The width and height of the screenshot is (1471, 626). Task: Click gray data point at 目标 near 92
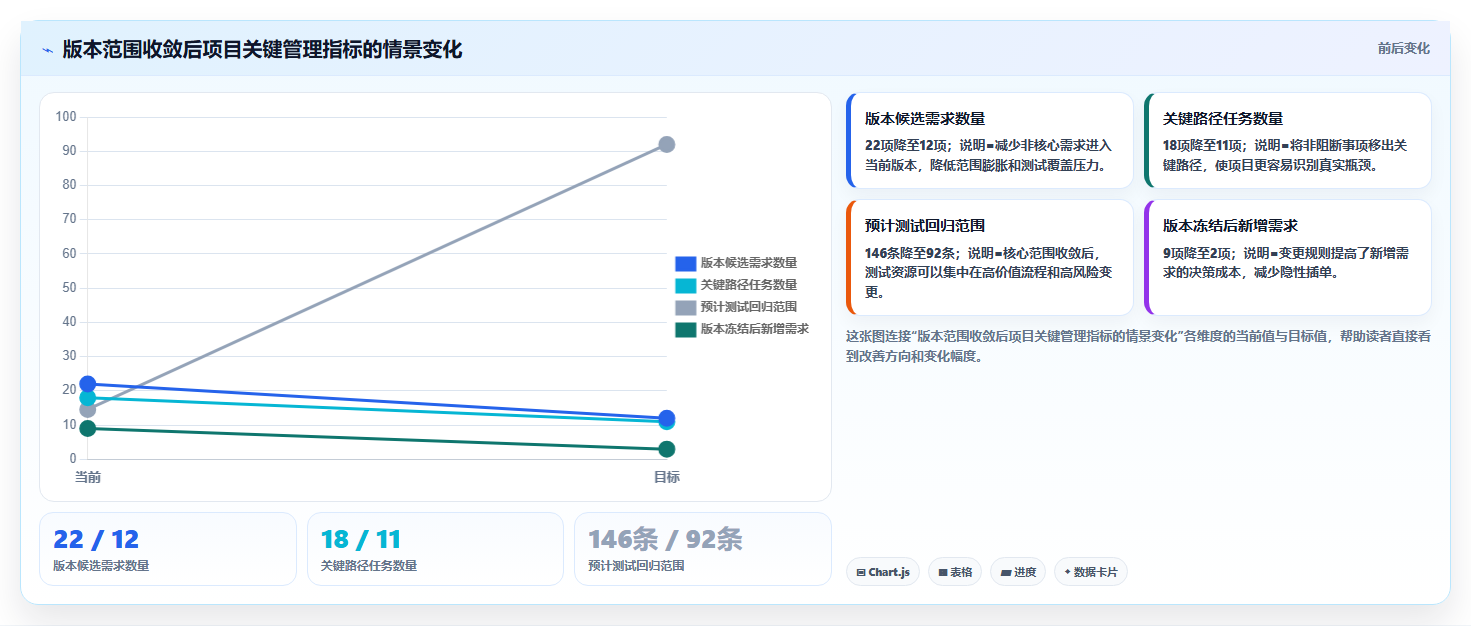(x=667, y=144)
